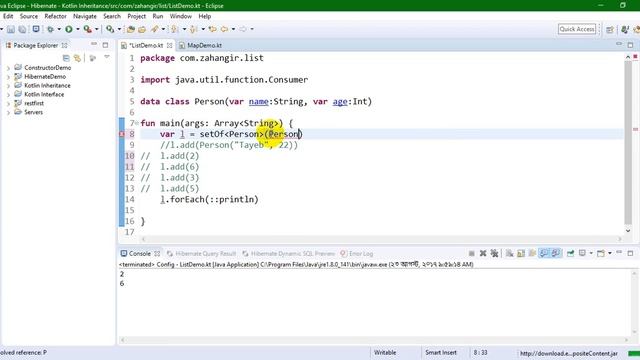
Task: Click the Writable status bar field
Action: 385,353
